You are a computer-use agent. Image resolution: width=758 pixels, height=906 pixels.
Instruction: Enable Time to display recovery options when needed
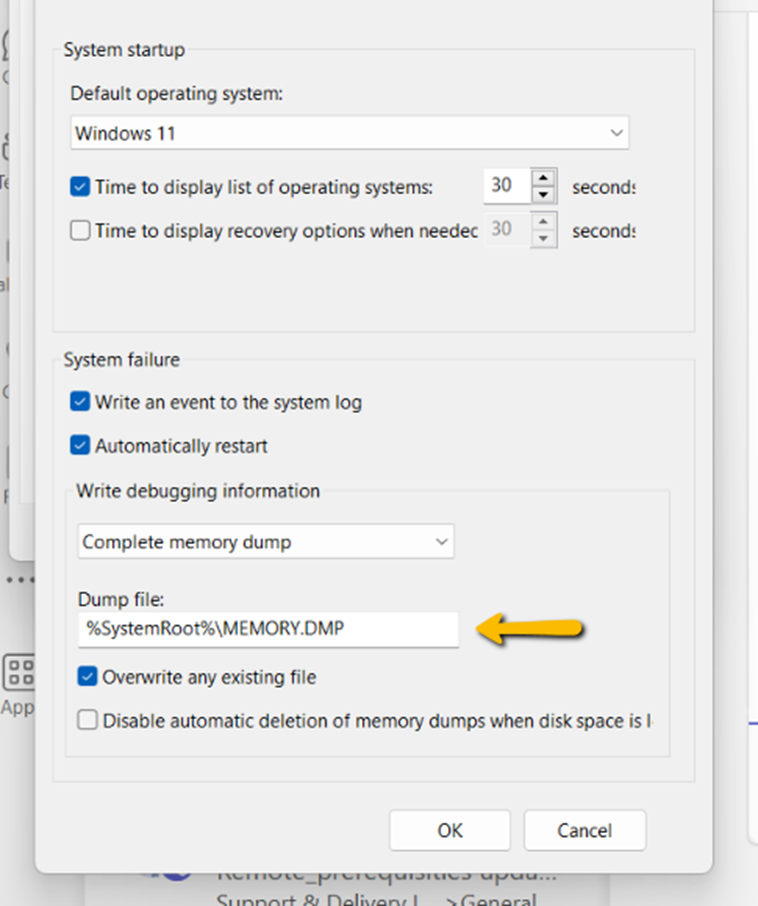(x=79, y=230)
